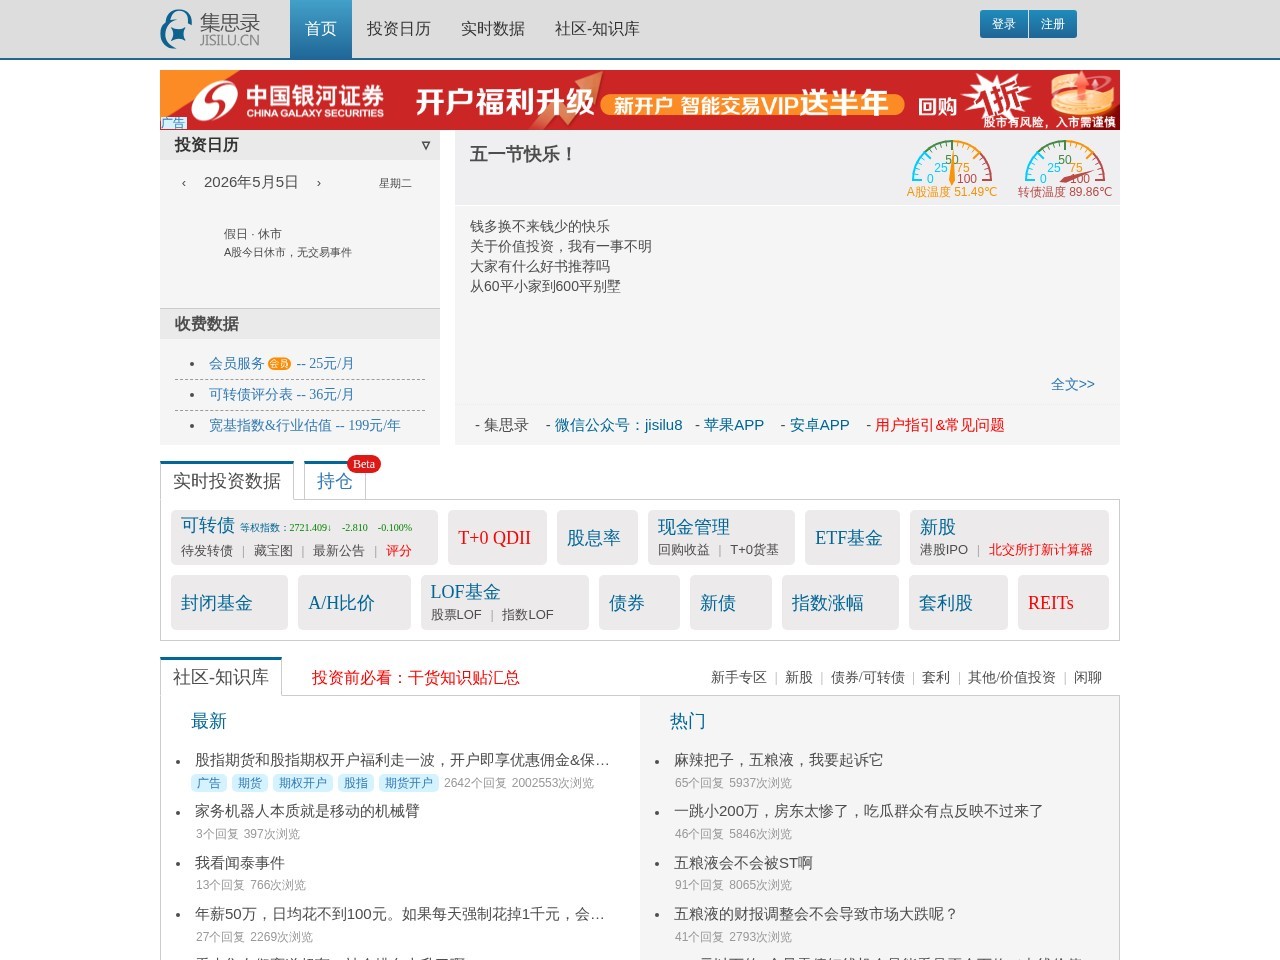Open article 钱多换不来钱少的快乐
The width and height of the screenshot is (1280, 960).
pos(540,227)
